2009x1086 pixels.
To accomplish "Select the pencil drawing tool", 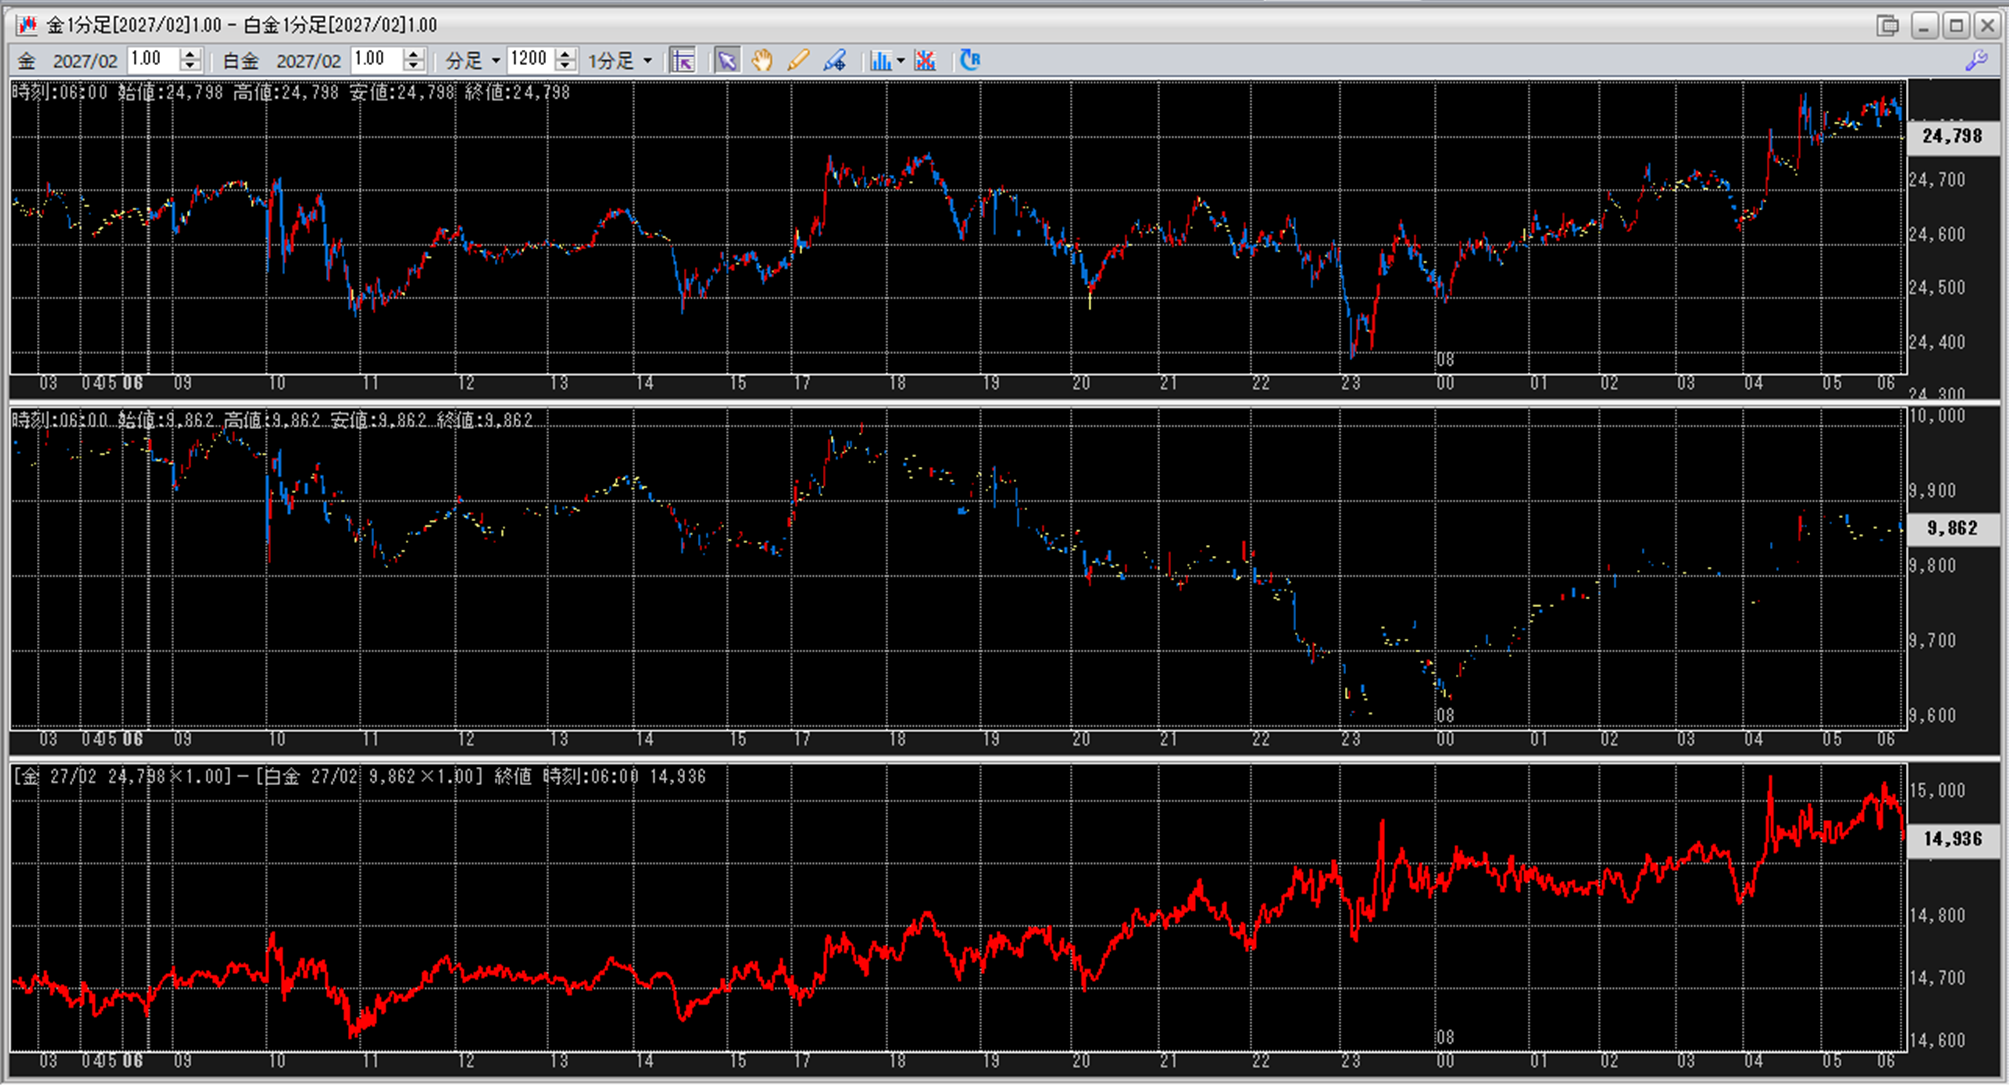I will tap(797, 61).
